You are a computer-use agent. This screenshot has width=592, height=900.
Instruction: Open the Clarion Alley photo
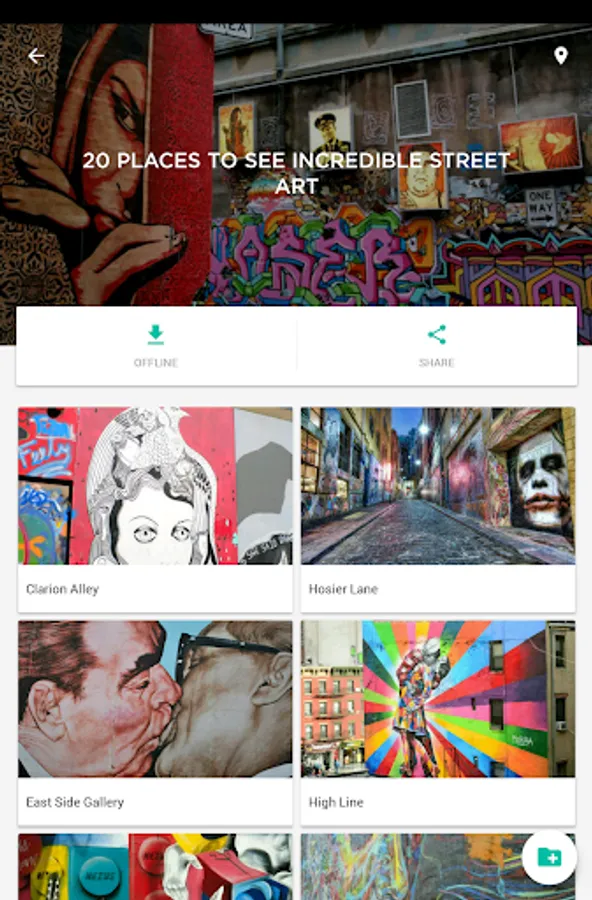pyautogui.click(x=155, y=486)
